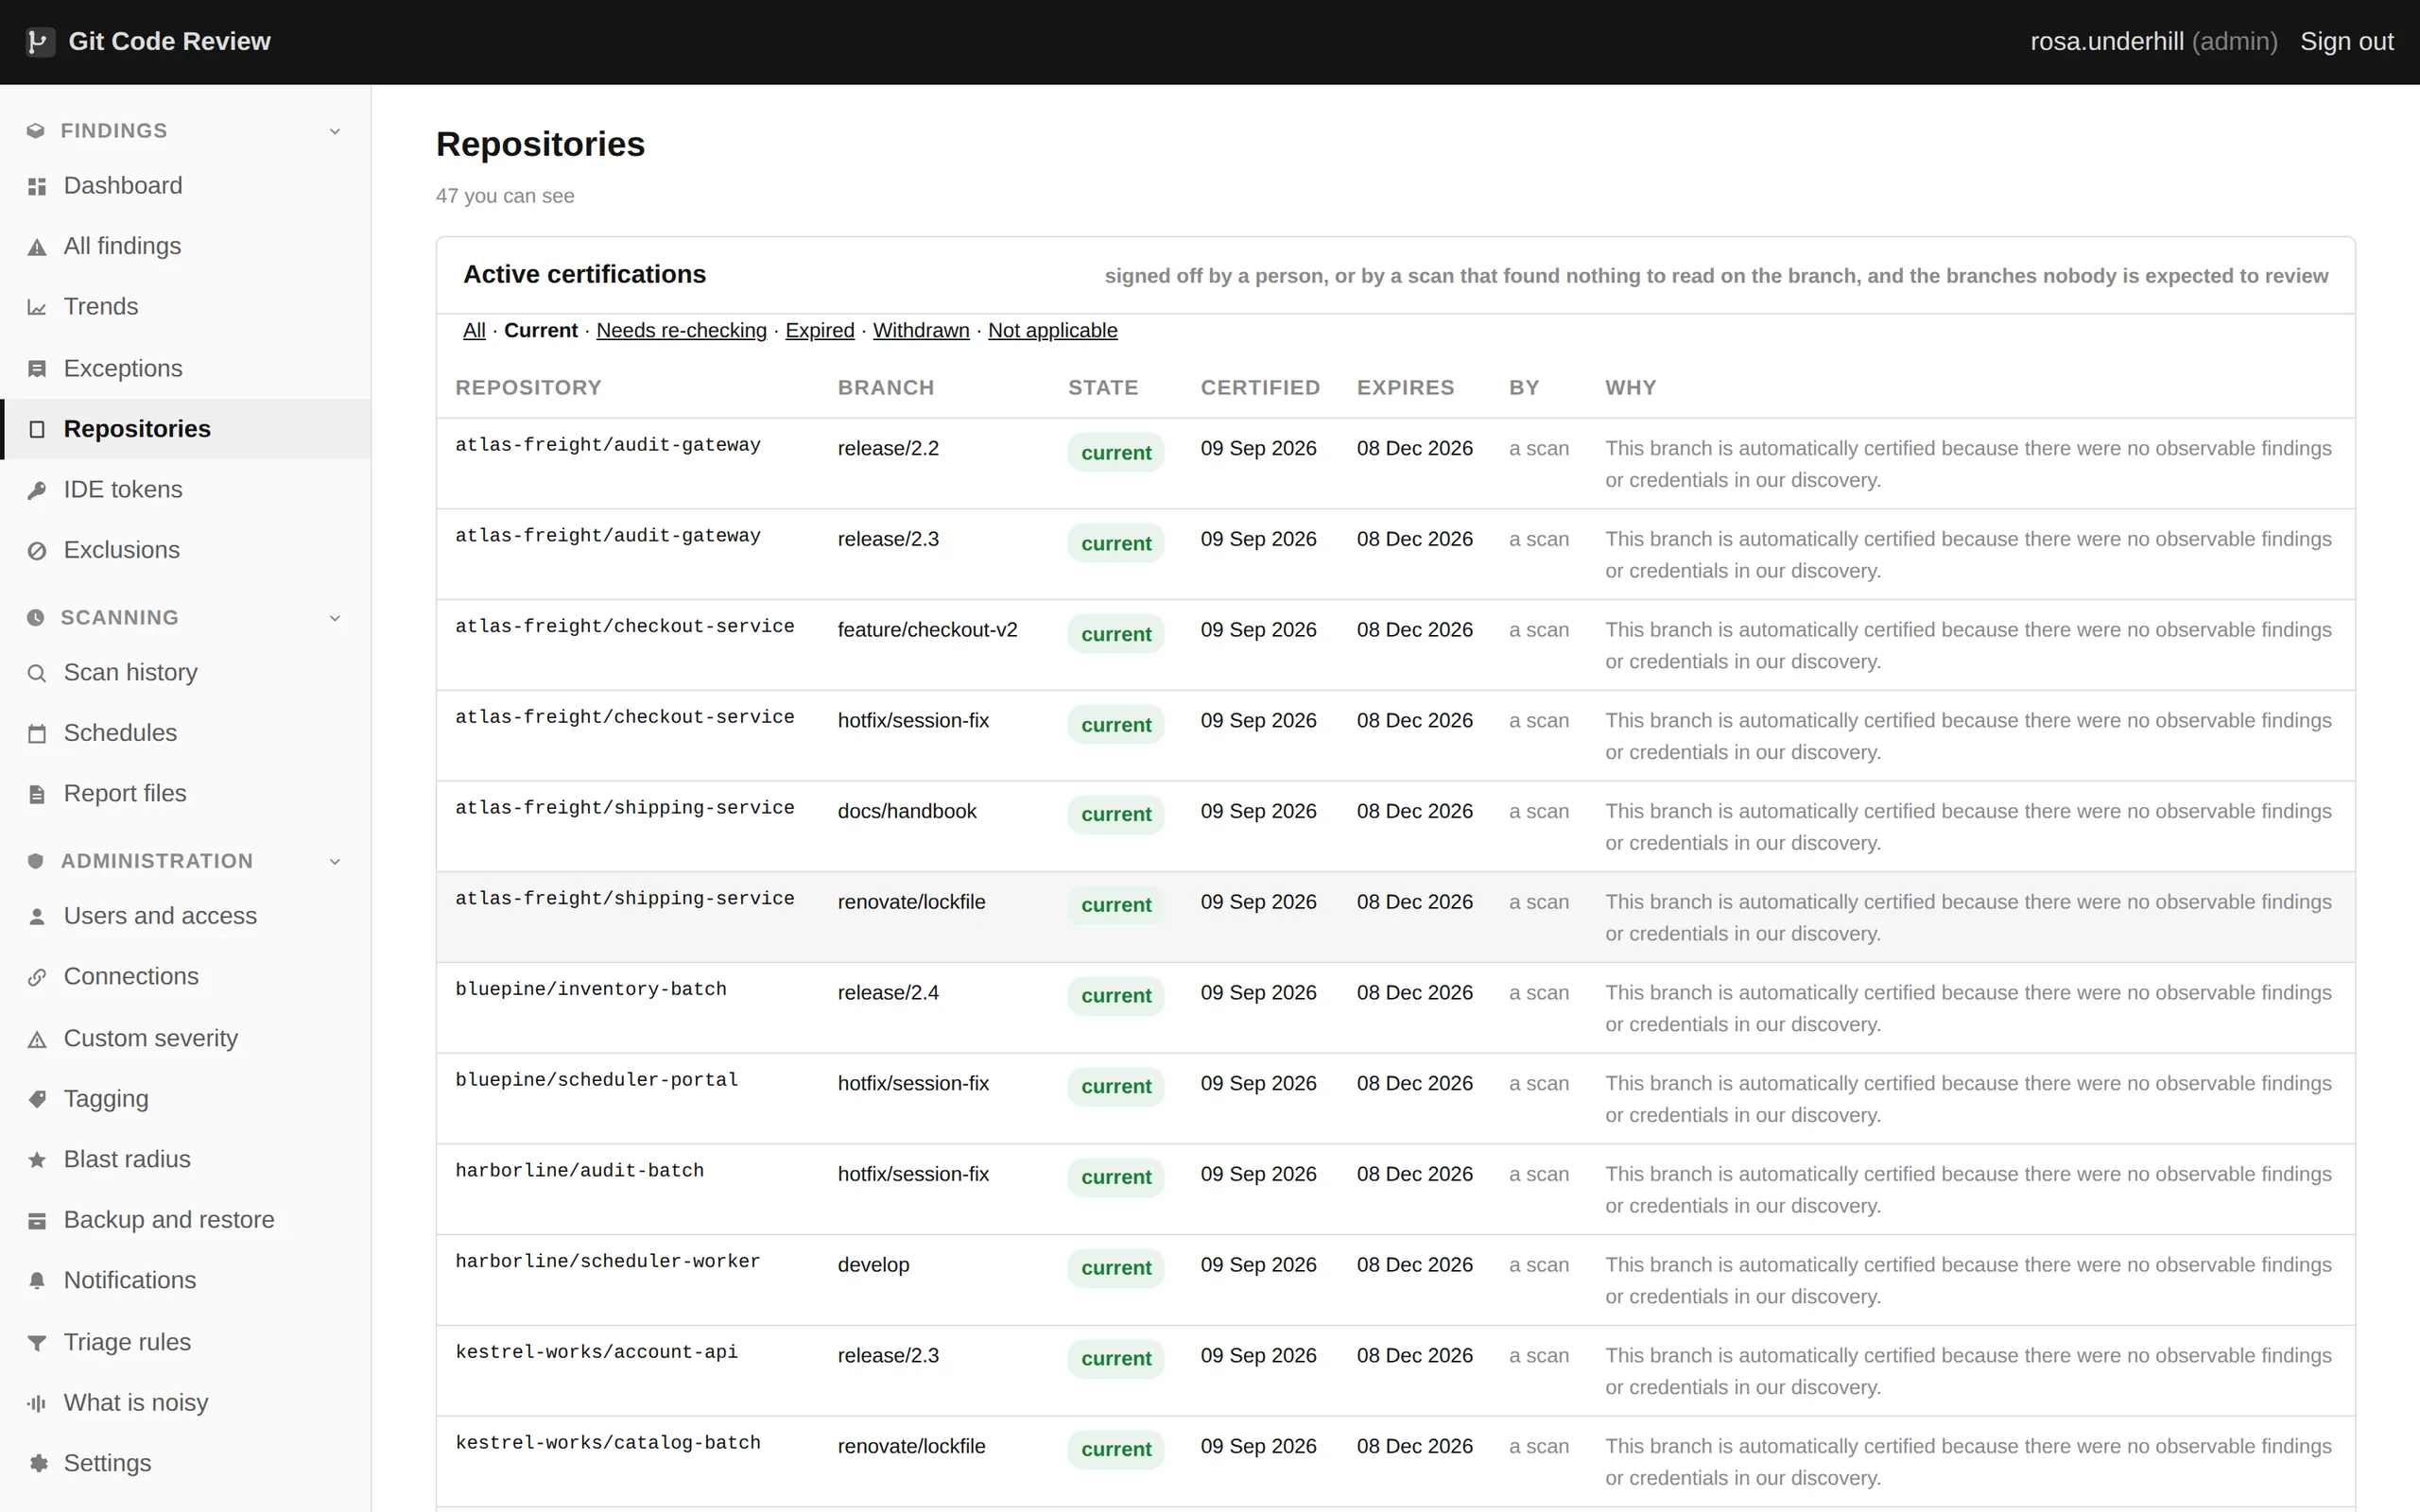The image size is (2420, 1512).
Task: Click the Tagging tag icon
Action: click(x=37, y=1099)
